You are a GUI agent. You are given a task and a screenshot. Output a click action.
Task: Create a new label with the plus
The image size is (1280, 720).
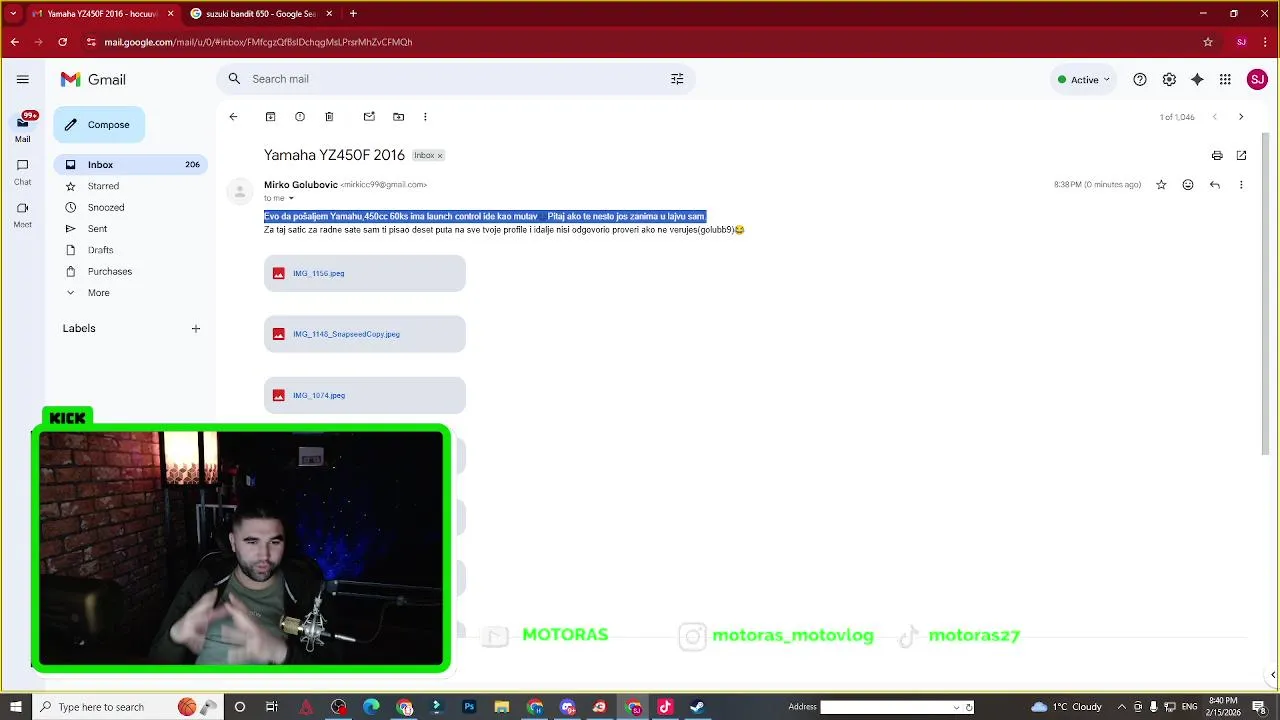196,328
